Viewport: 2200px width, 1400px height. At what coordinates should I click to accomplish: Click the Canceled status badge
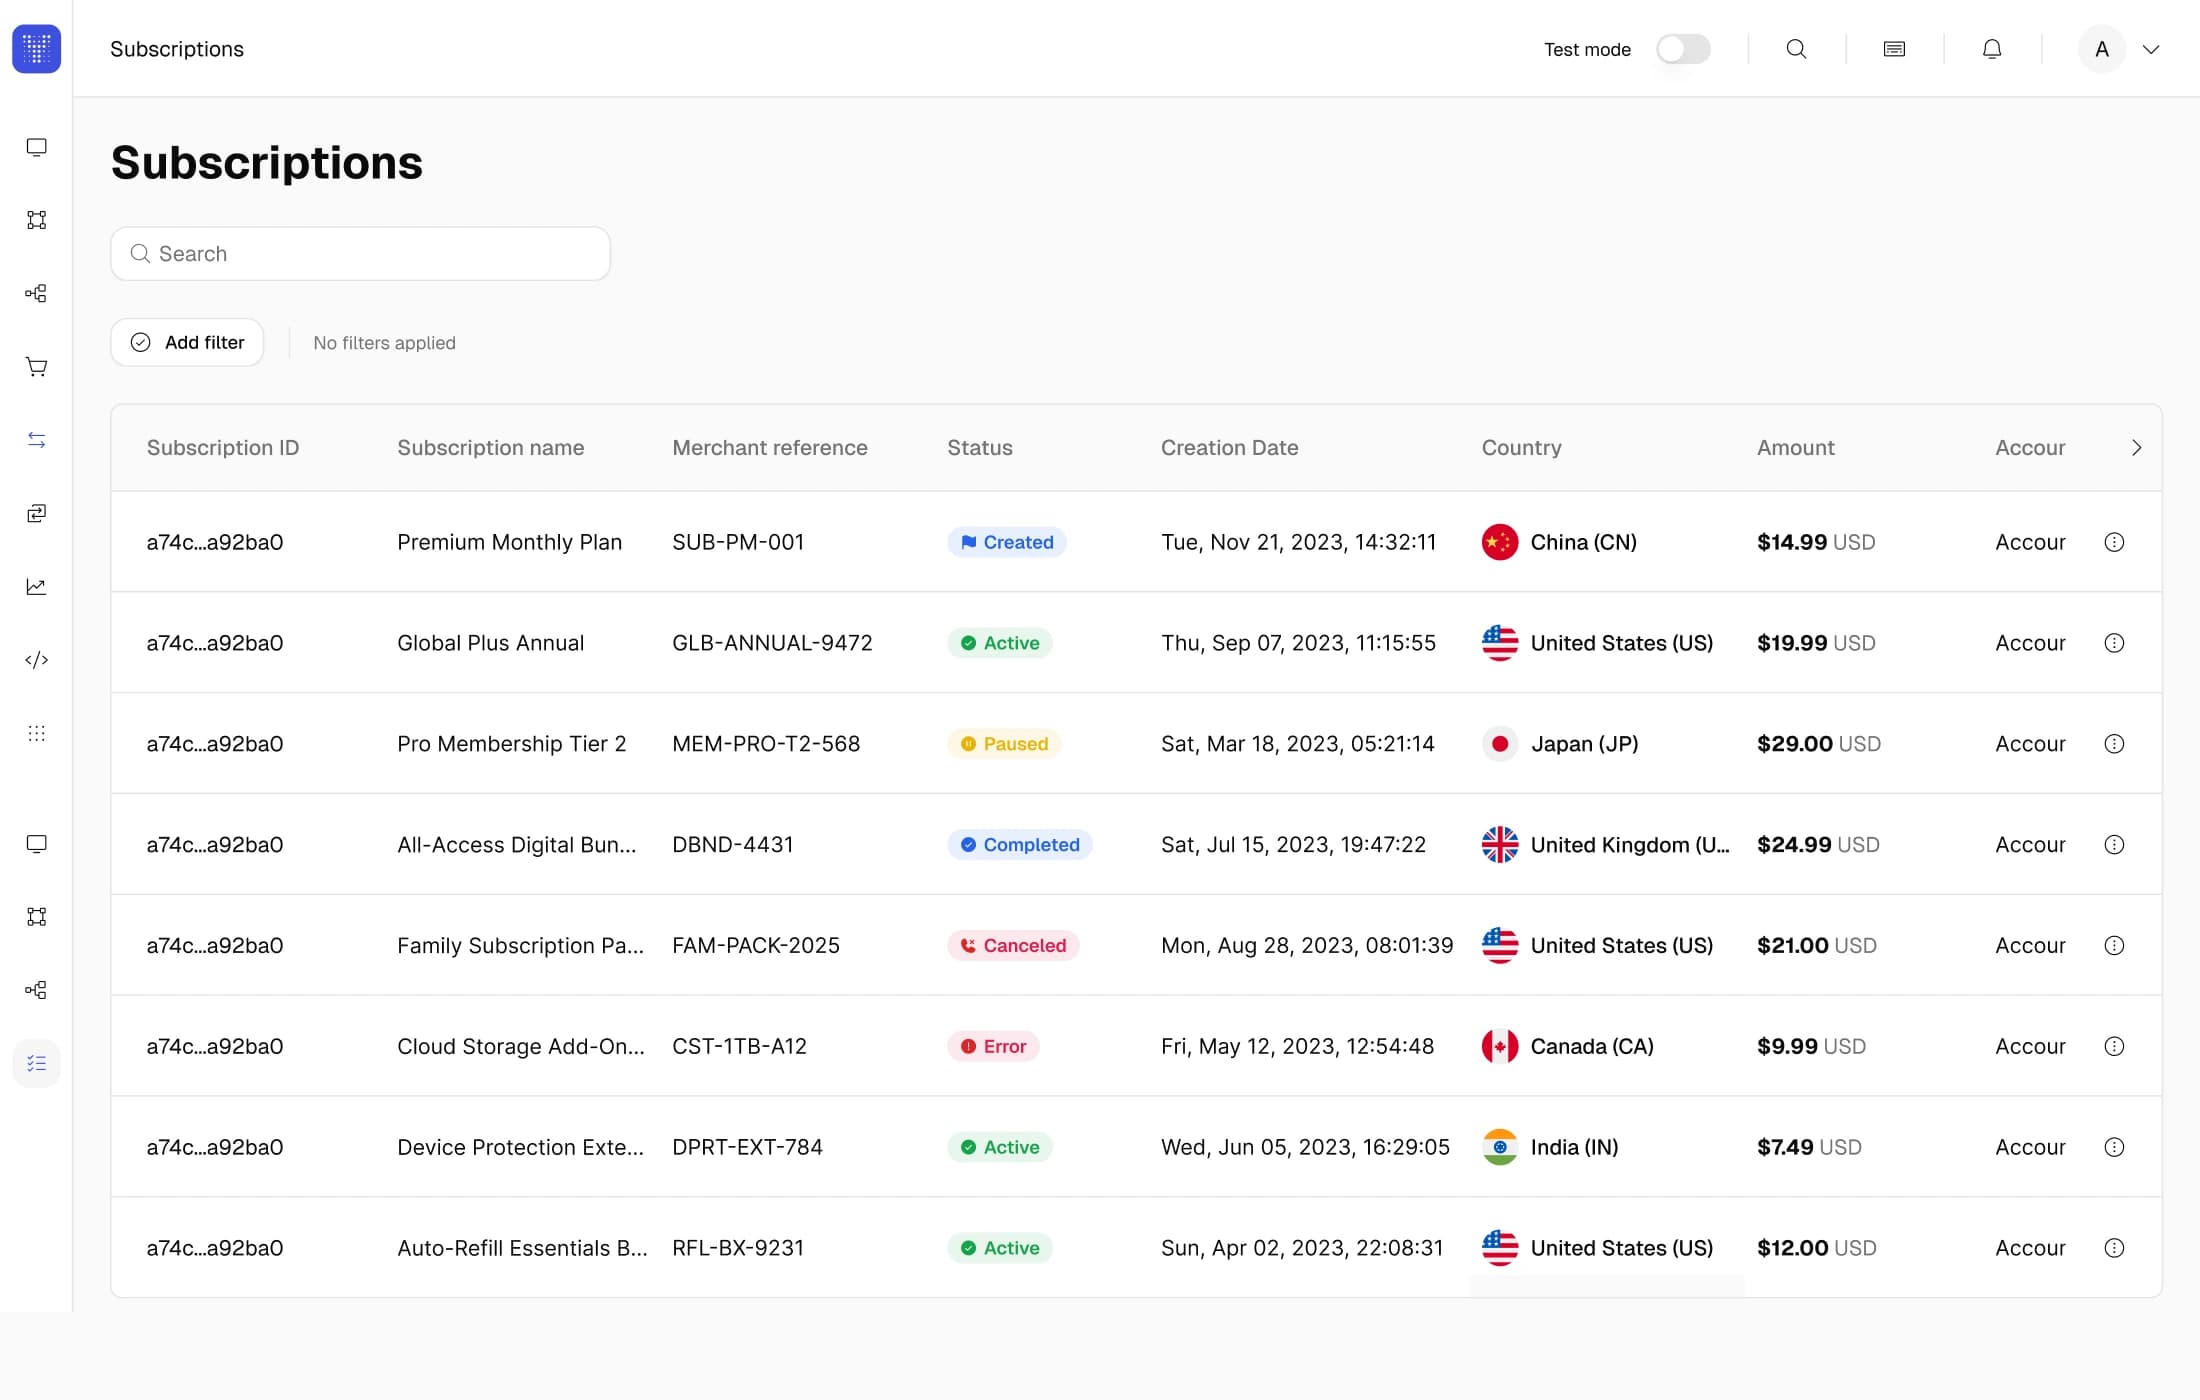1013,945
